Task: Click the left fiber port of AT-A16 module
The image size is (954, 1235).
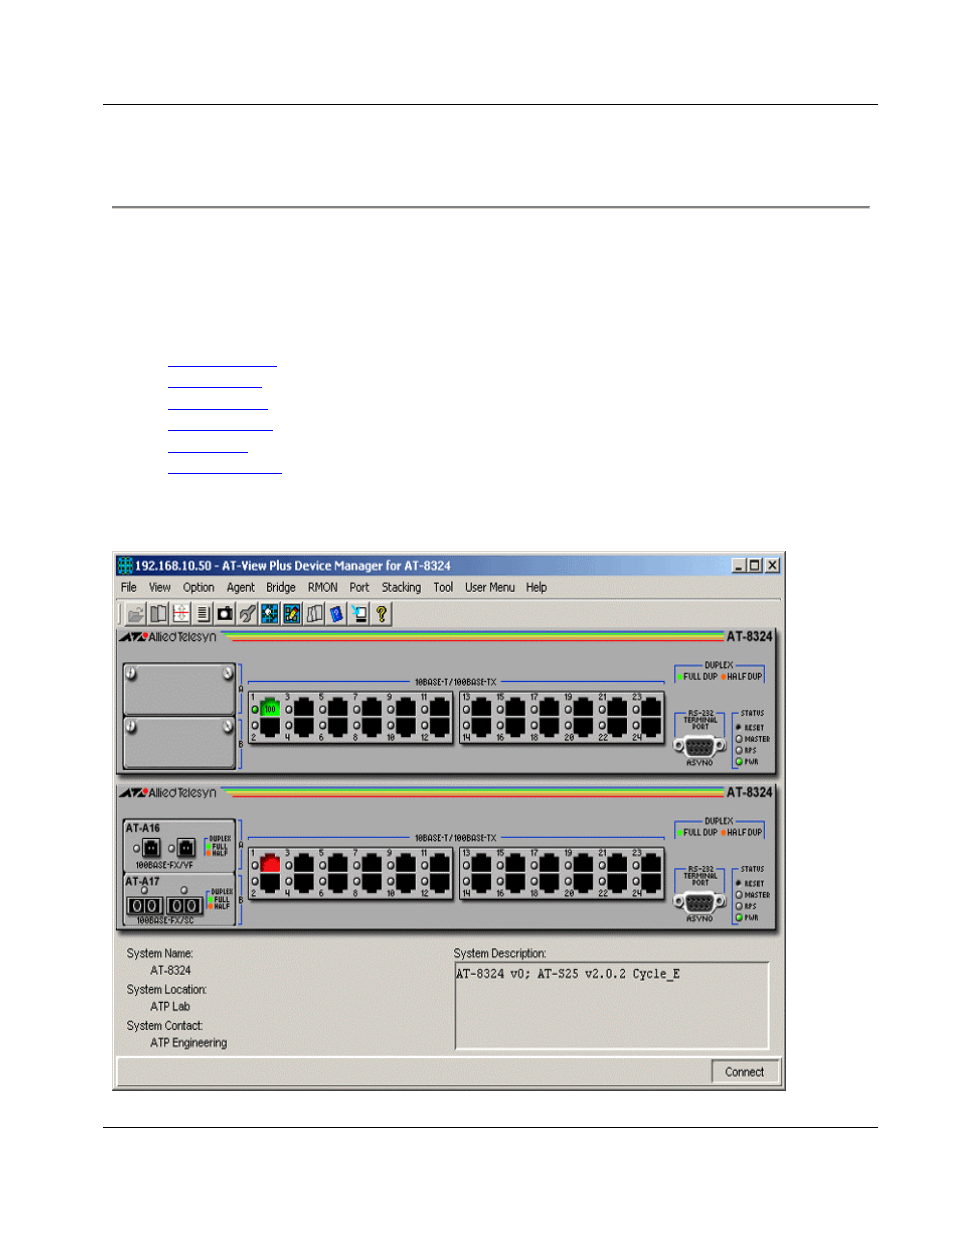Action: coord(151,849)
